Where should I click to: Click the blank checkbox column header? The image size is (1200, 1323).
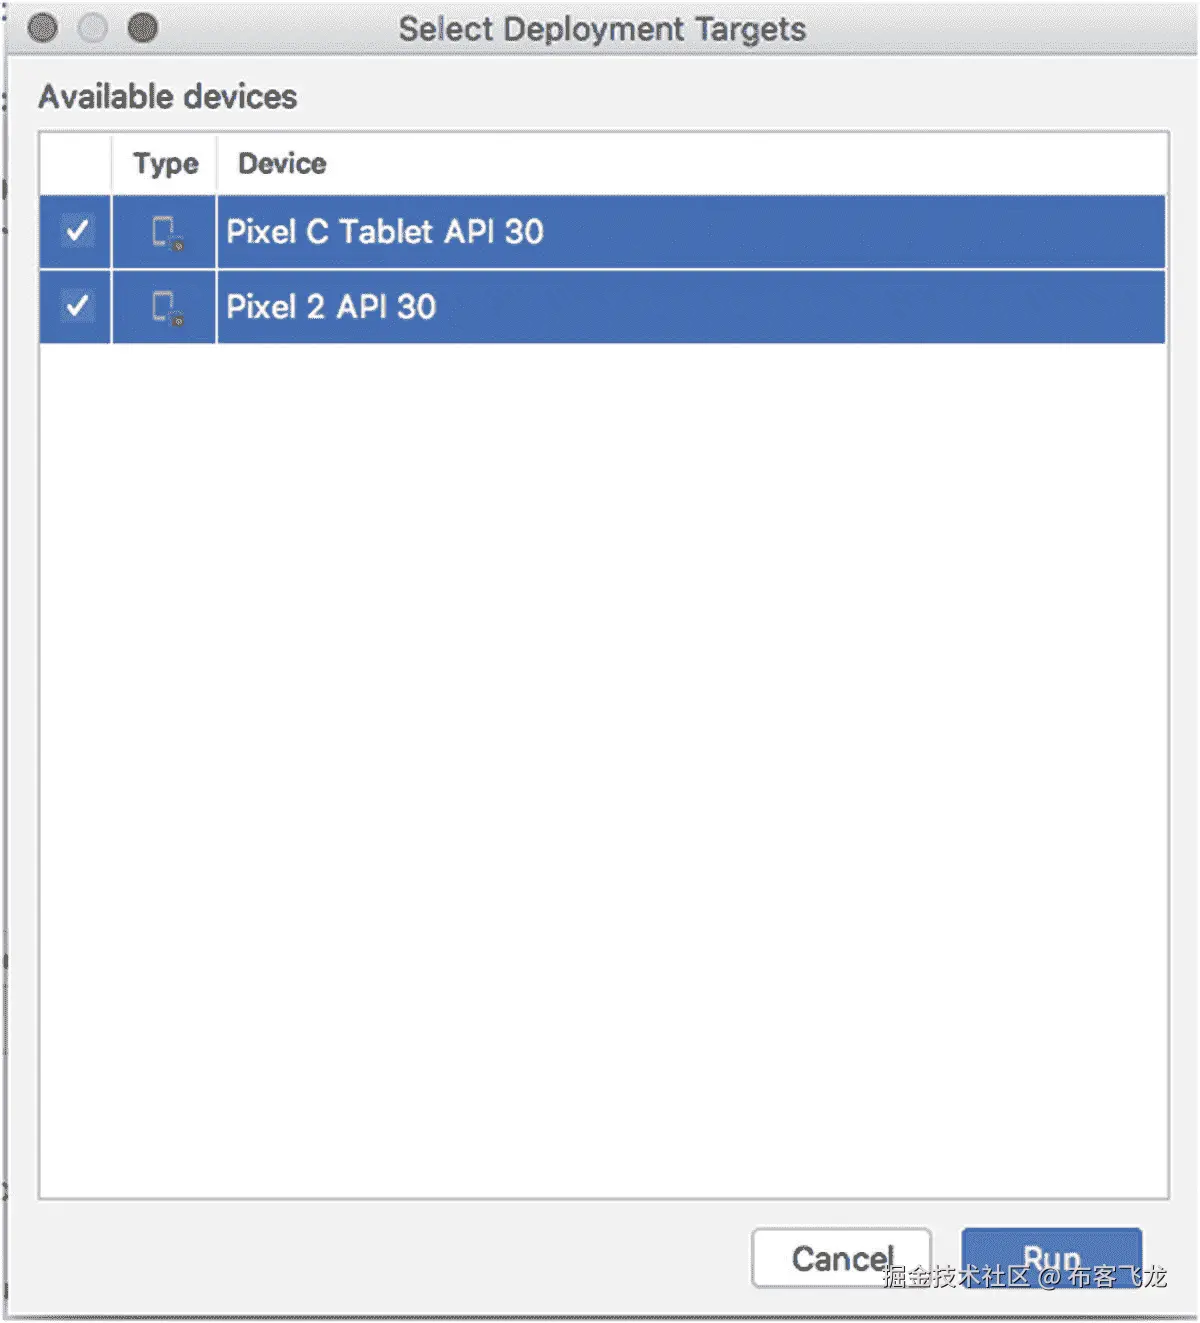tap(75, 163)
